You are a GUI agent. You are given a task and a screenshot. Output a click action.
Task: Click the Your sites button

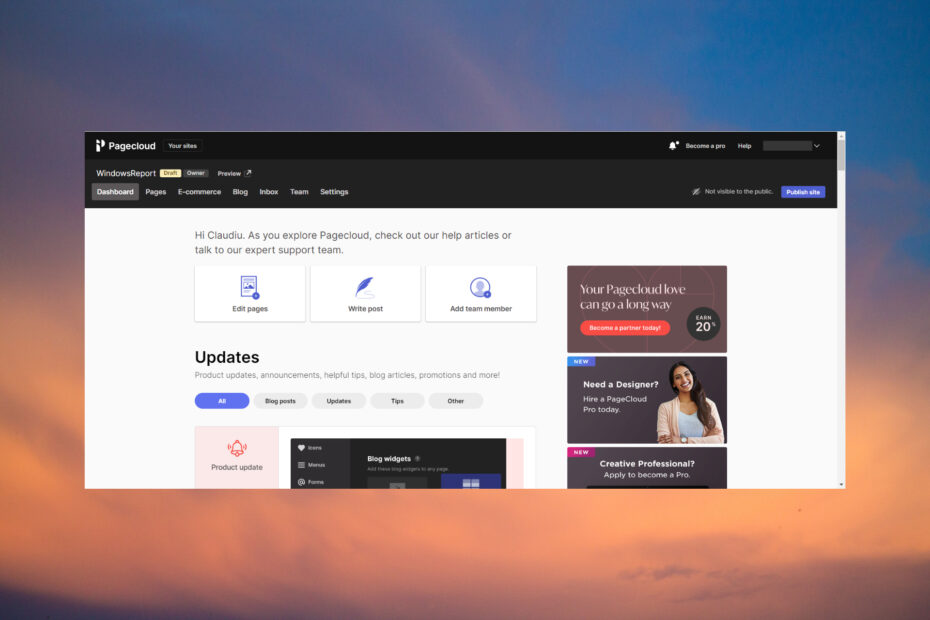point(183,146)
